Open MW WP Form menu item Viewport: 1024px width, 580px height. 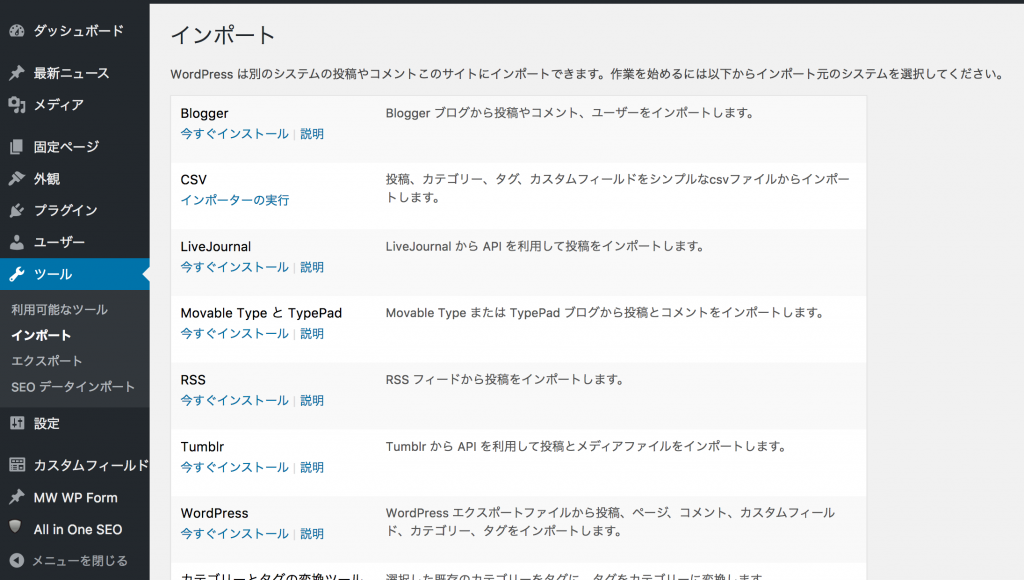click(x=74, y=498)
